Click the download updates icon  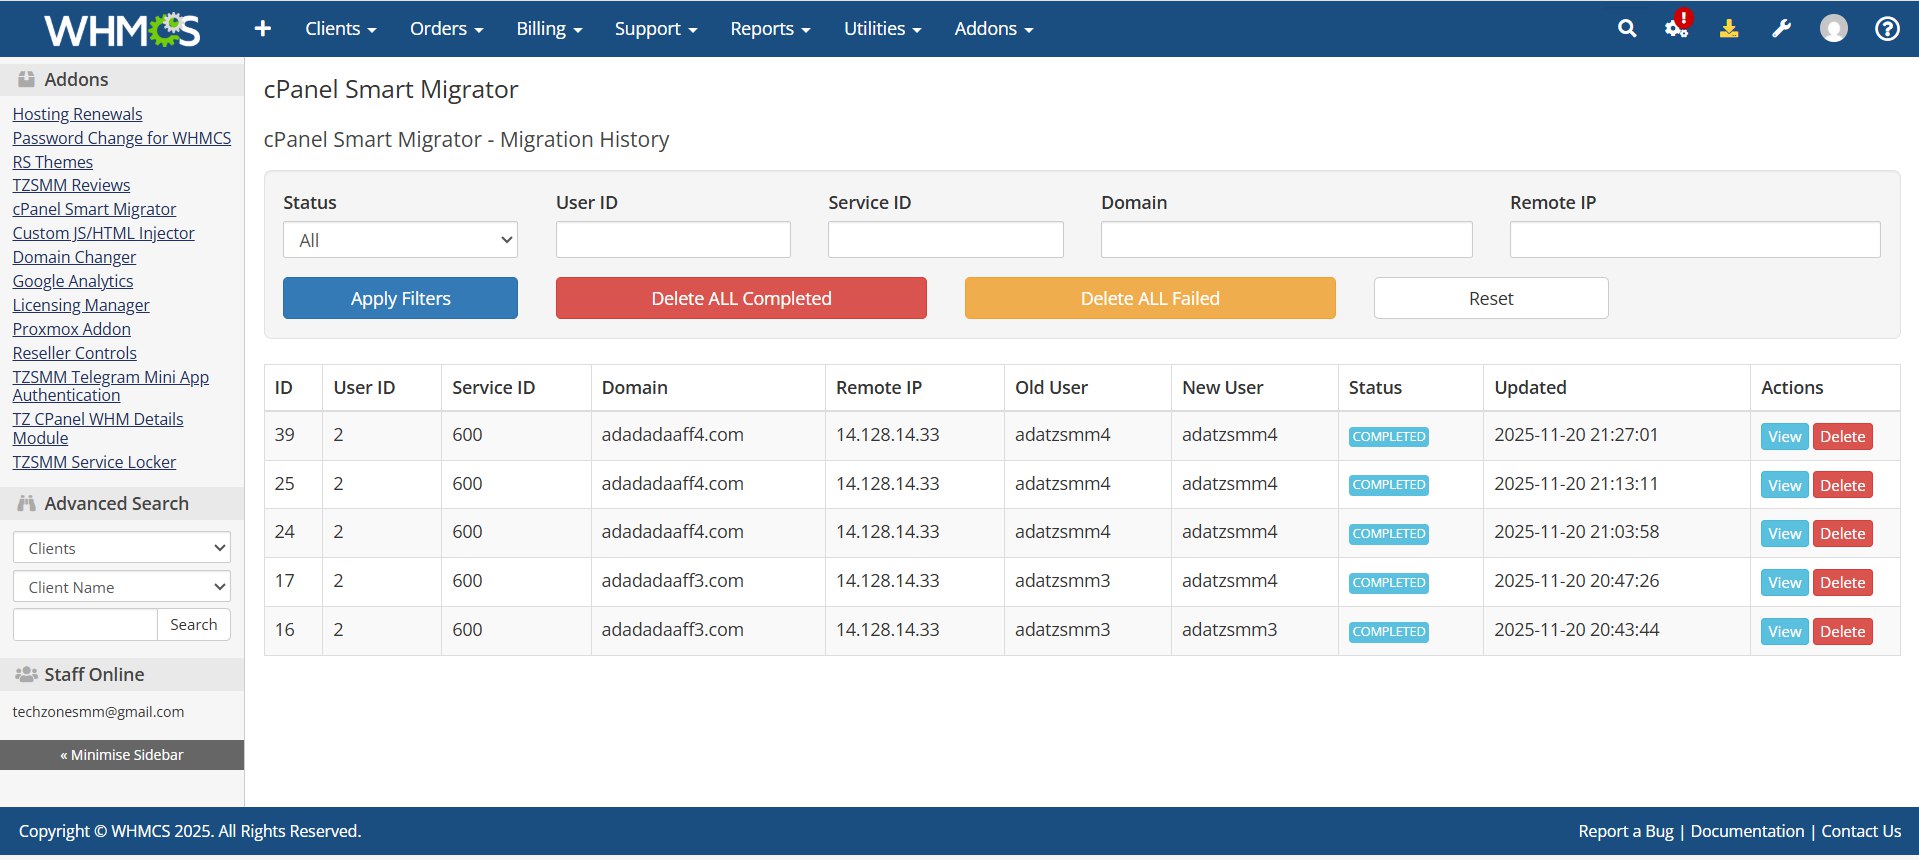(x=1729, y=29)
